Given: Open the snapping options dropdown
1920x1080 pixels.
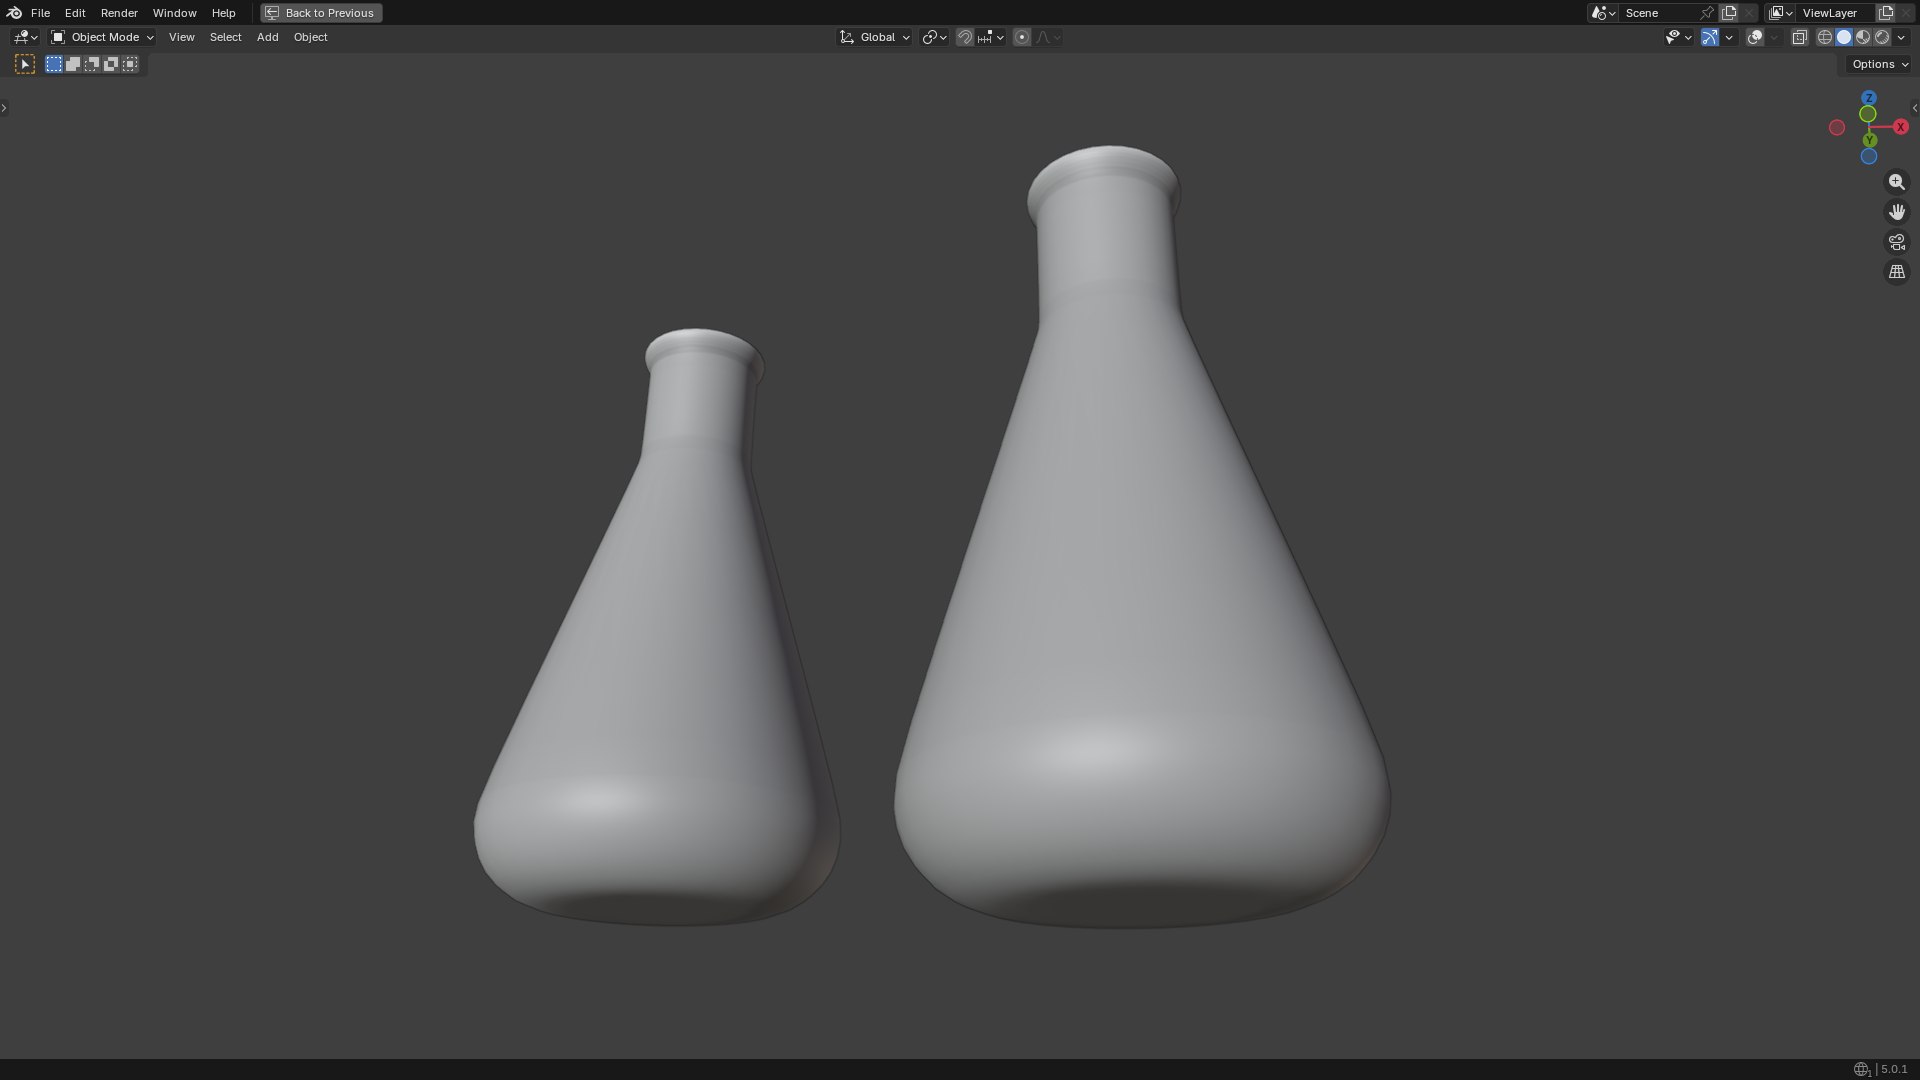Looking at the screenshot, I should tap(990, 37).
